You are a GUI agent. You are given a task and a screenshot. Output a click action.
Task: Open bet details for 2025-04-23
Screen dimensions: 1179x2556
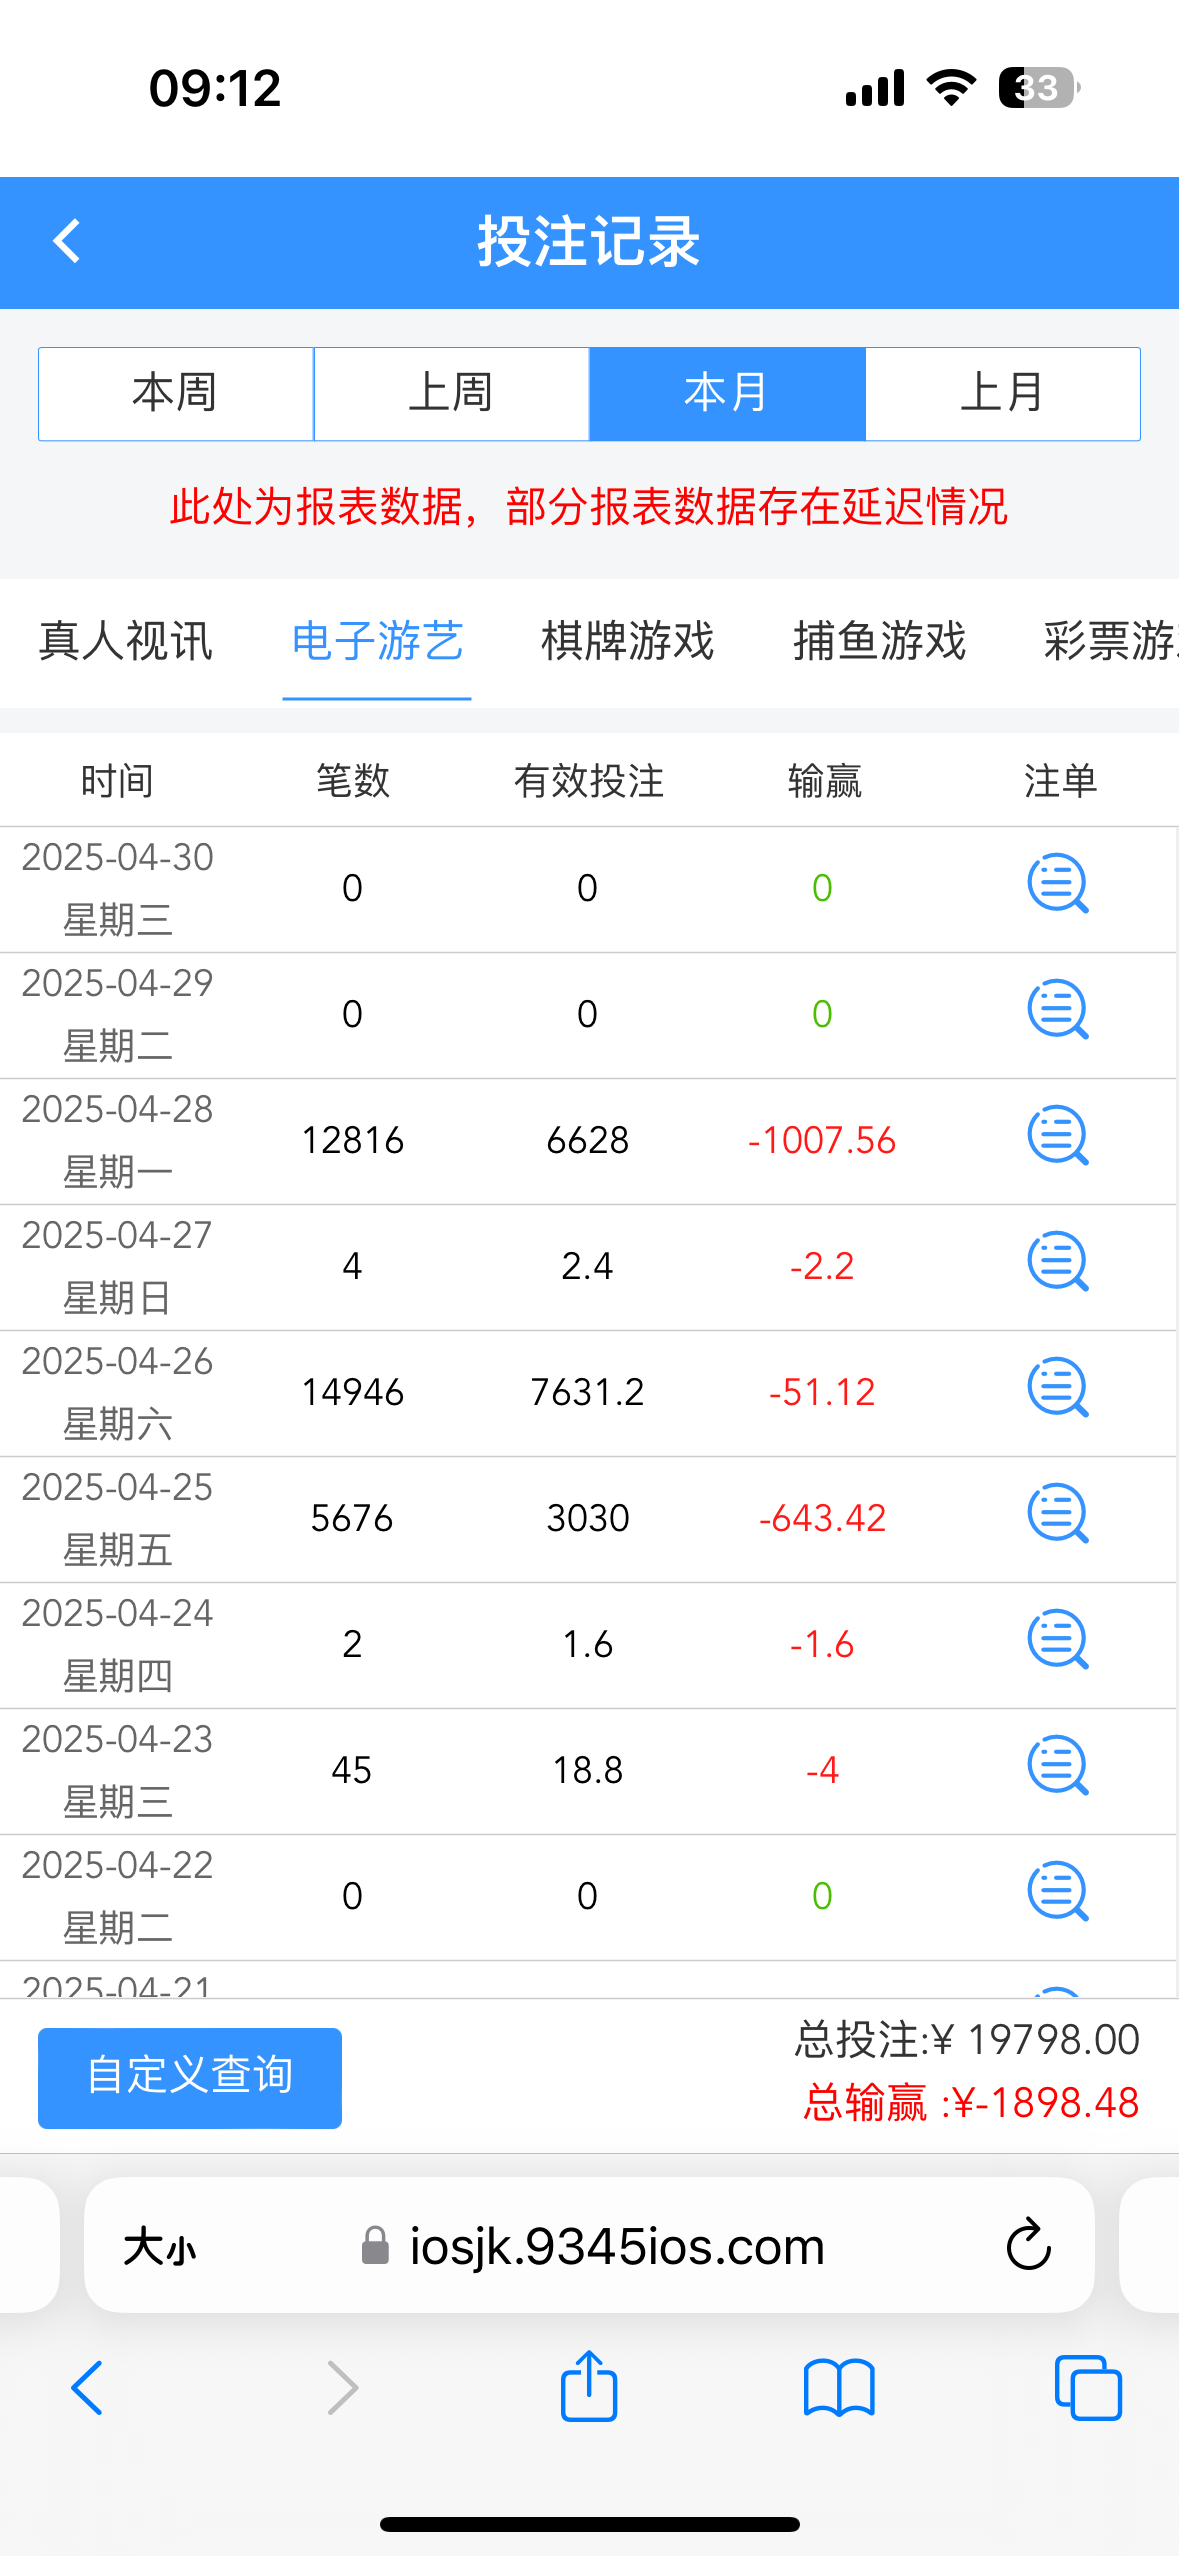point(1057,1767)
